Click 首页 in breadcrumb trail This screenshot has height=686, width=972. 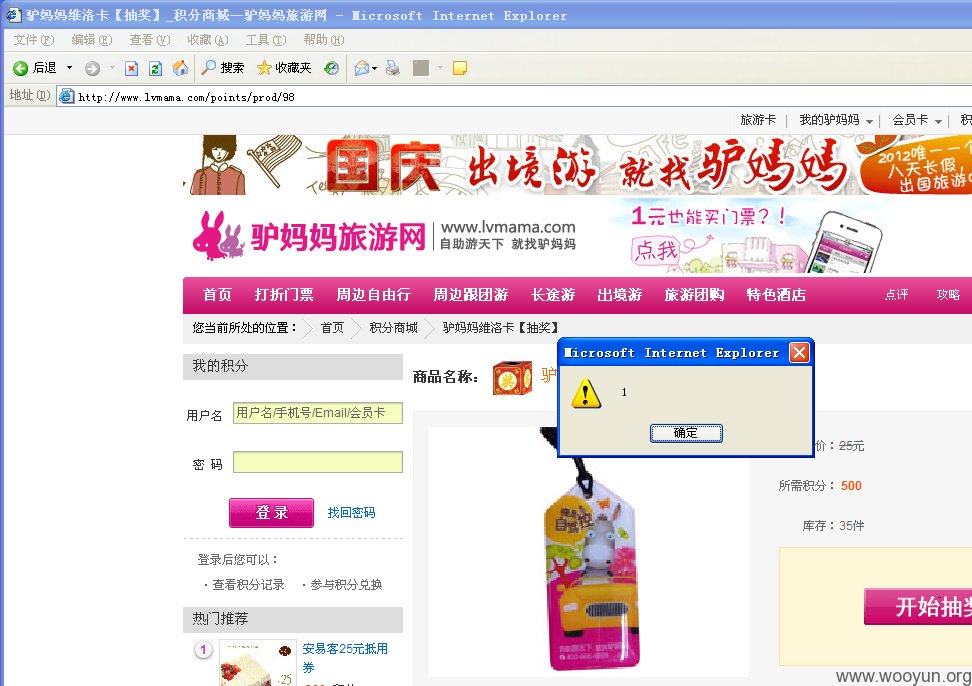click(x=332, y=328)
